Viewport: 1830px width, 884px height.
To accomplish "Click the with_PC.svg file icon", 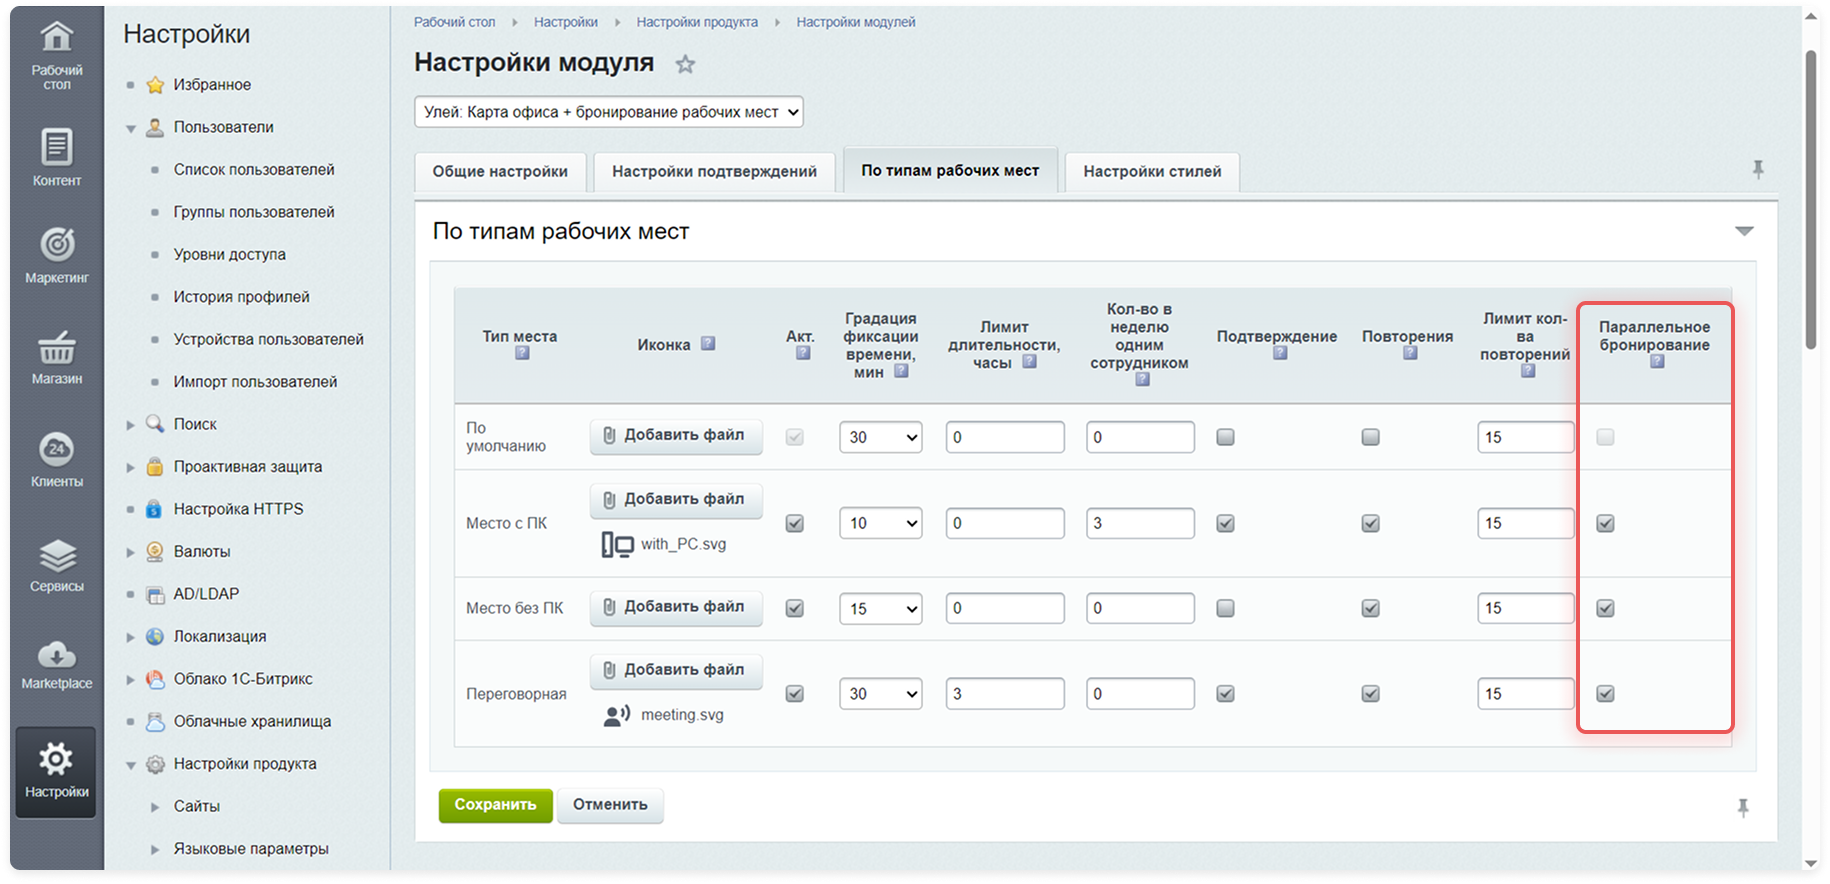I will click(617, 544).
